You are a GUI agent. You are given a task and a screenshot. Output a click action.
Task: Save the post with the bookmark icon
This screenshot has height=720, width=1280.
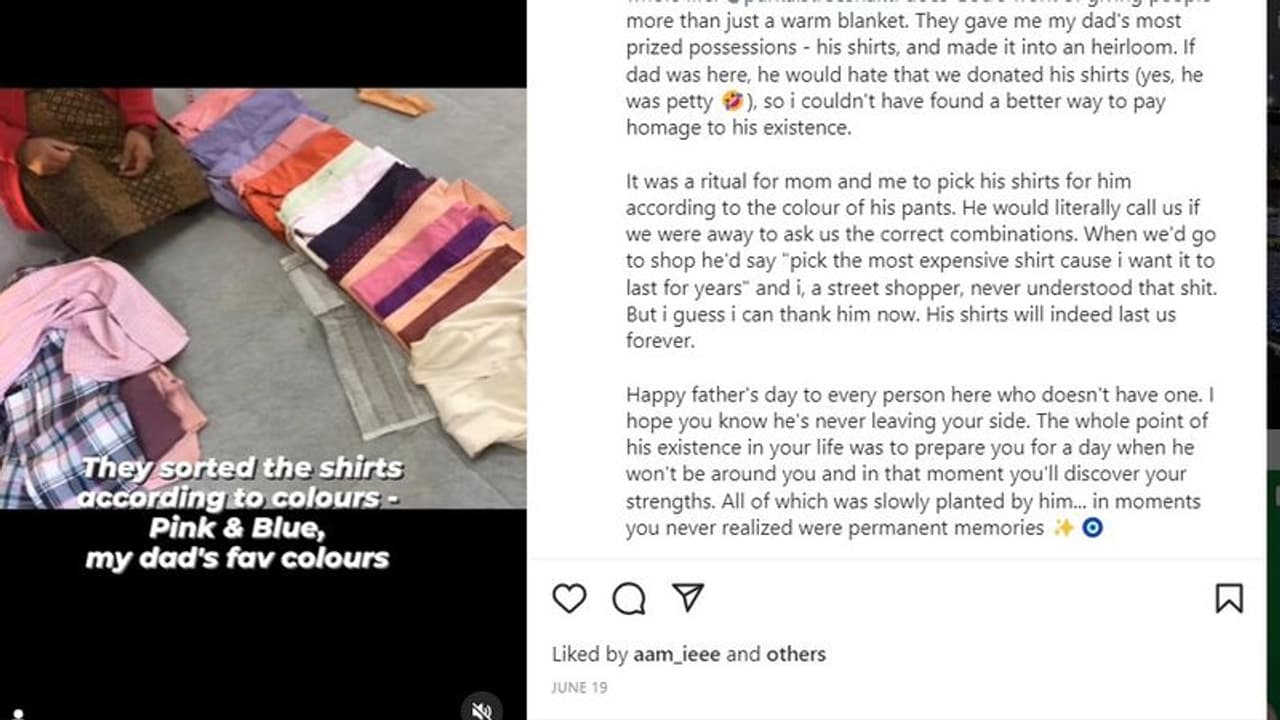click(x=1229, y=598)
